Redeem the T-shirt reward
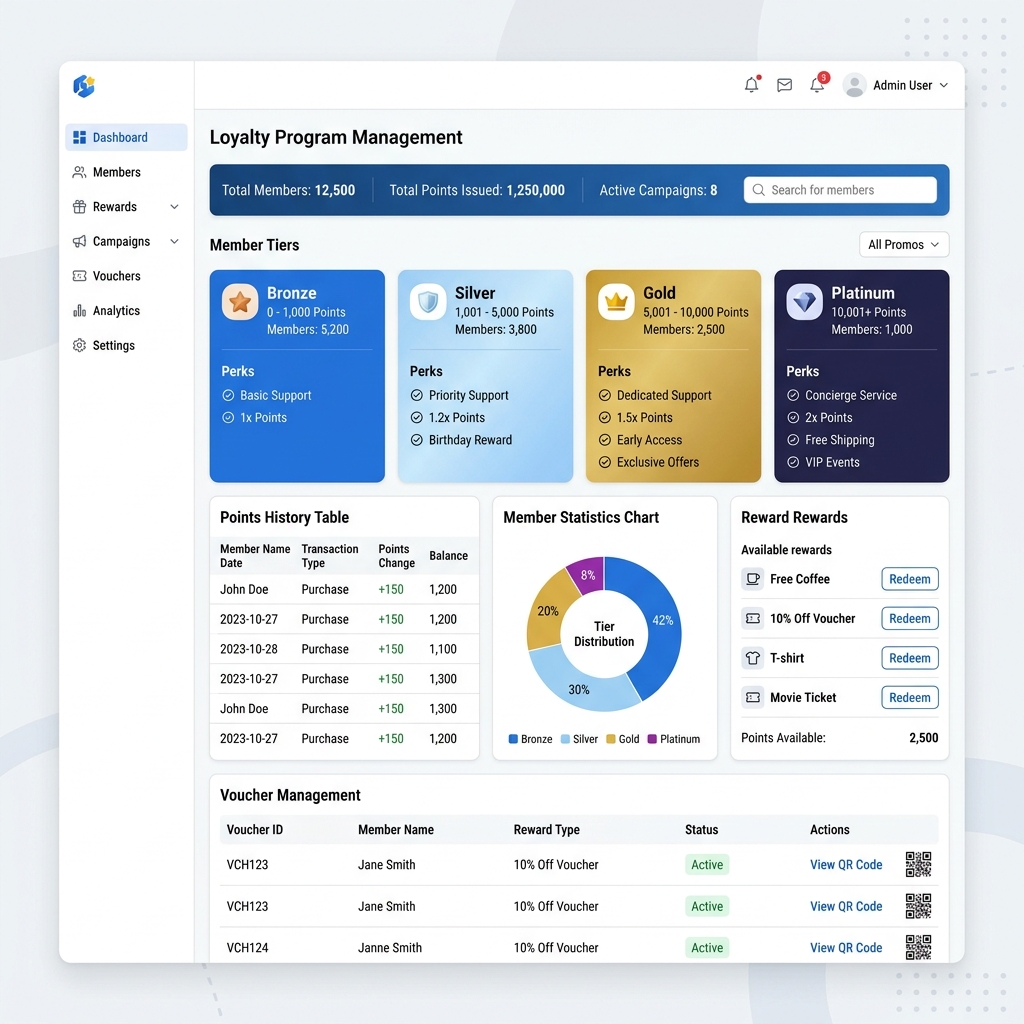Screen dimensions: 1024x1024 pyautogui.click(x=910, y=658)
